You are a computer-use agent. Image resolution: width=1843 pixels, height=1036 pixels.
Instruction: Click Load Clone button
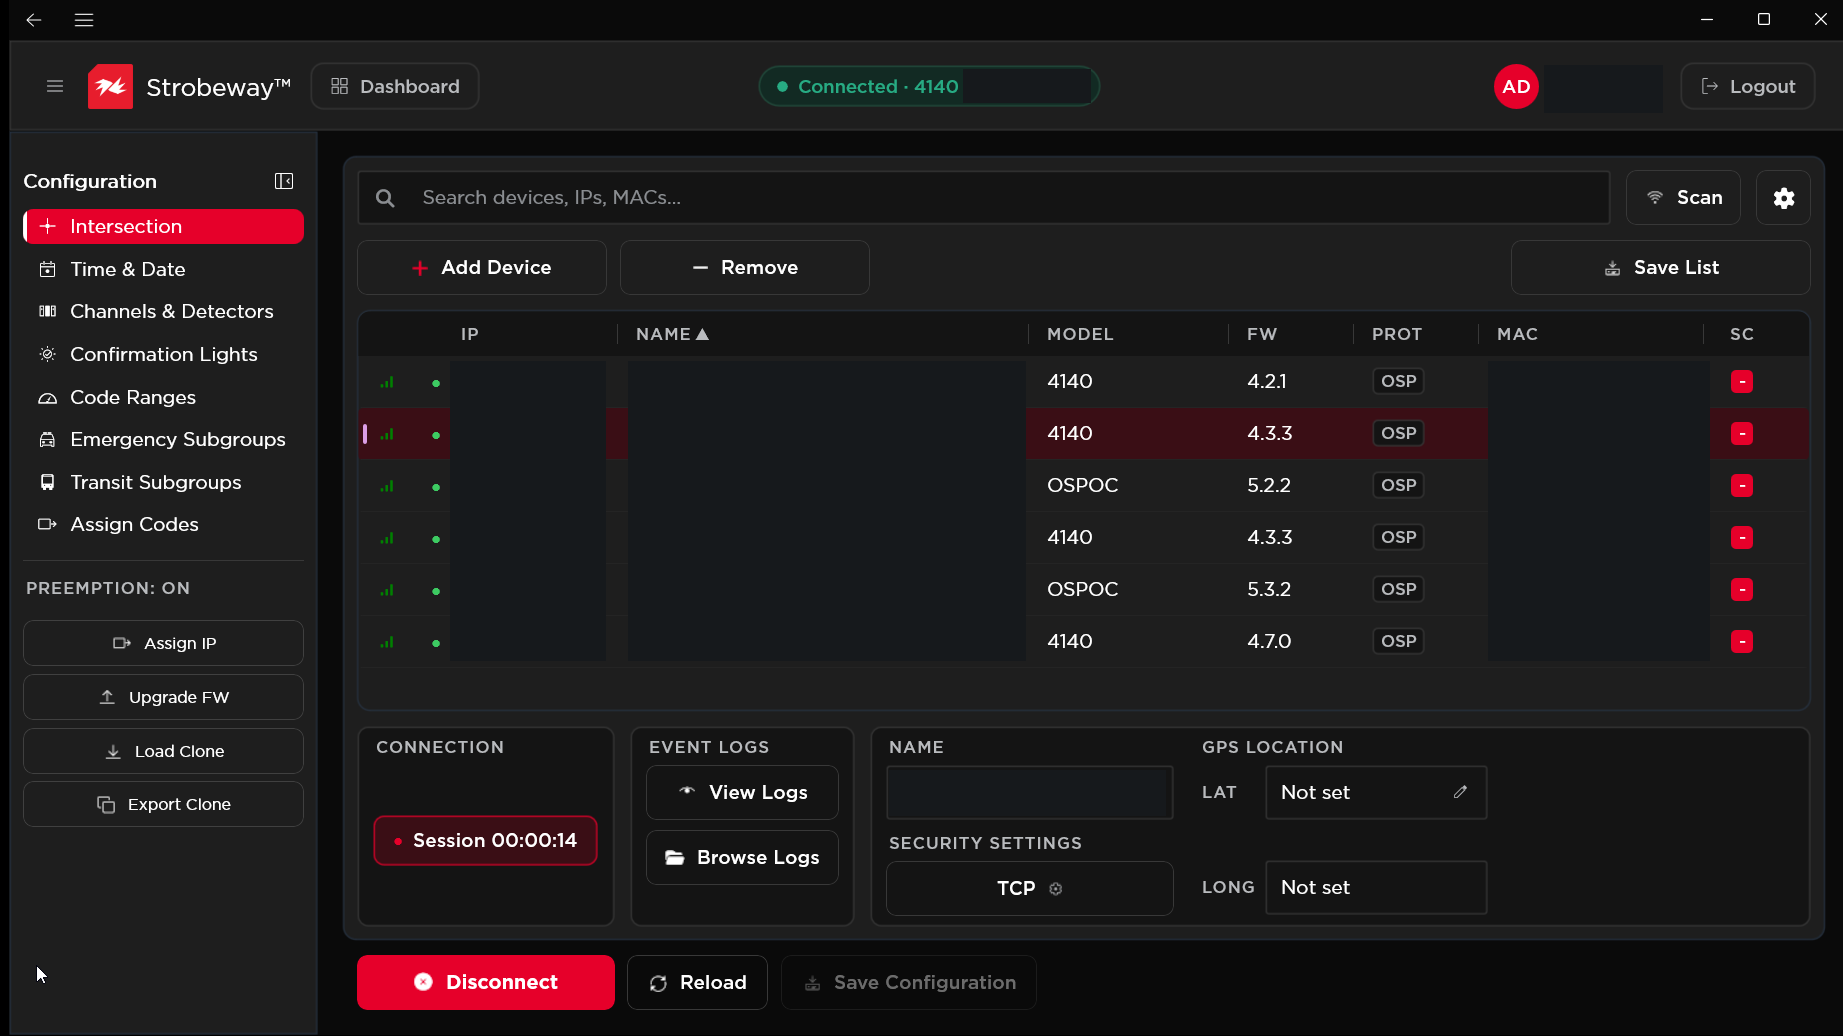tap(163, 751)
